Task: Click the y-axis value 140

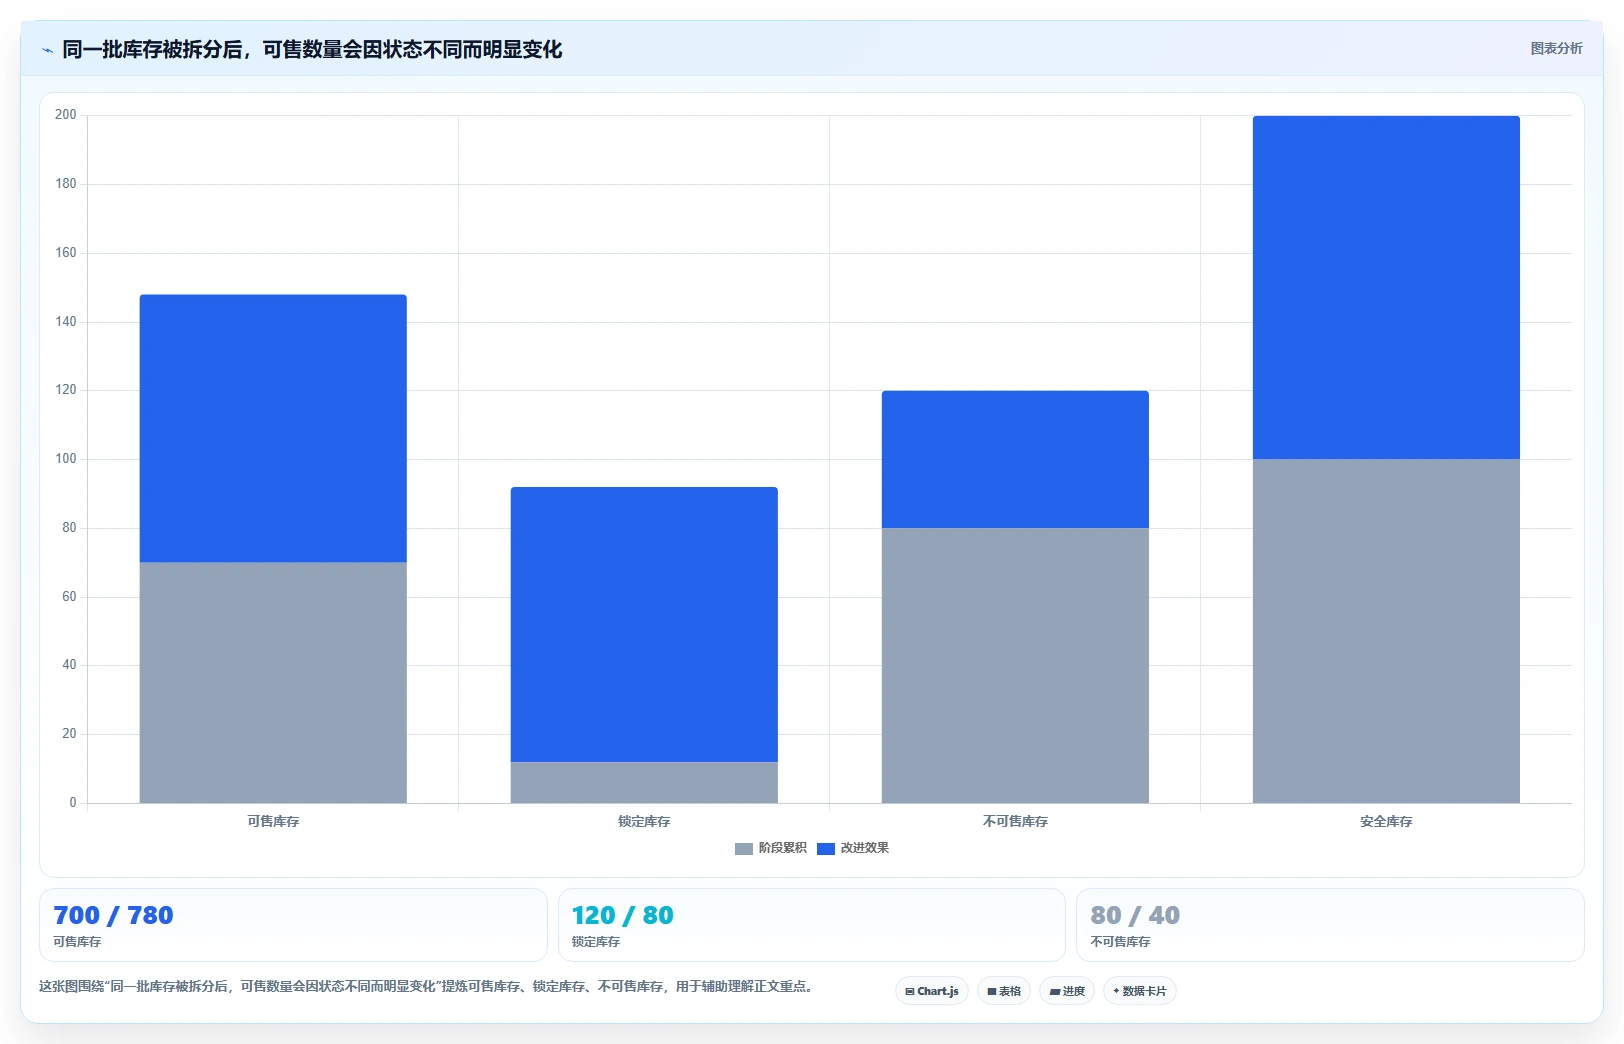Action: coord(66,322)
